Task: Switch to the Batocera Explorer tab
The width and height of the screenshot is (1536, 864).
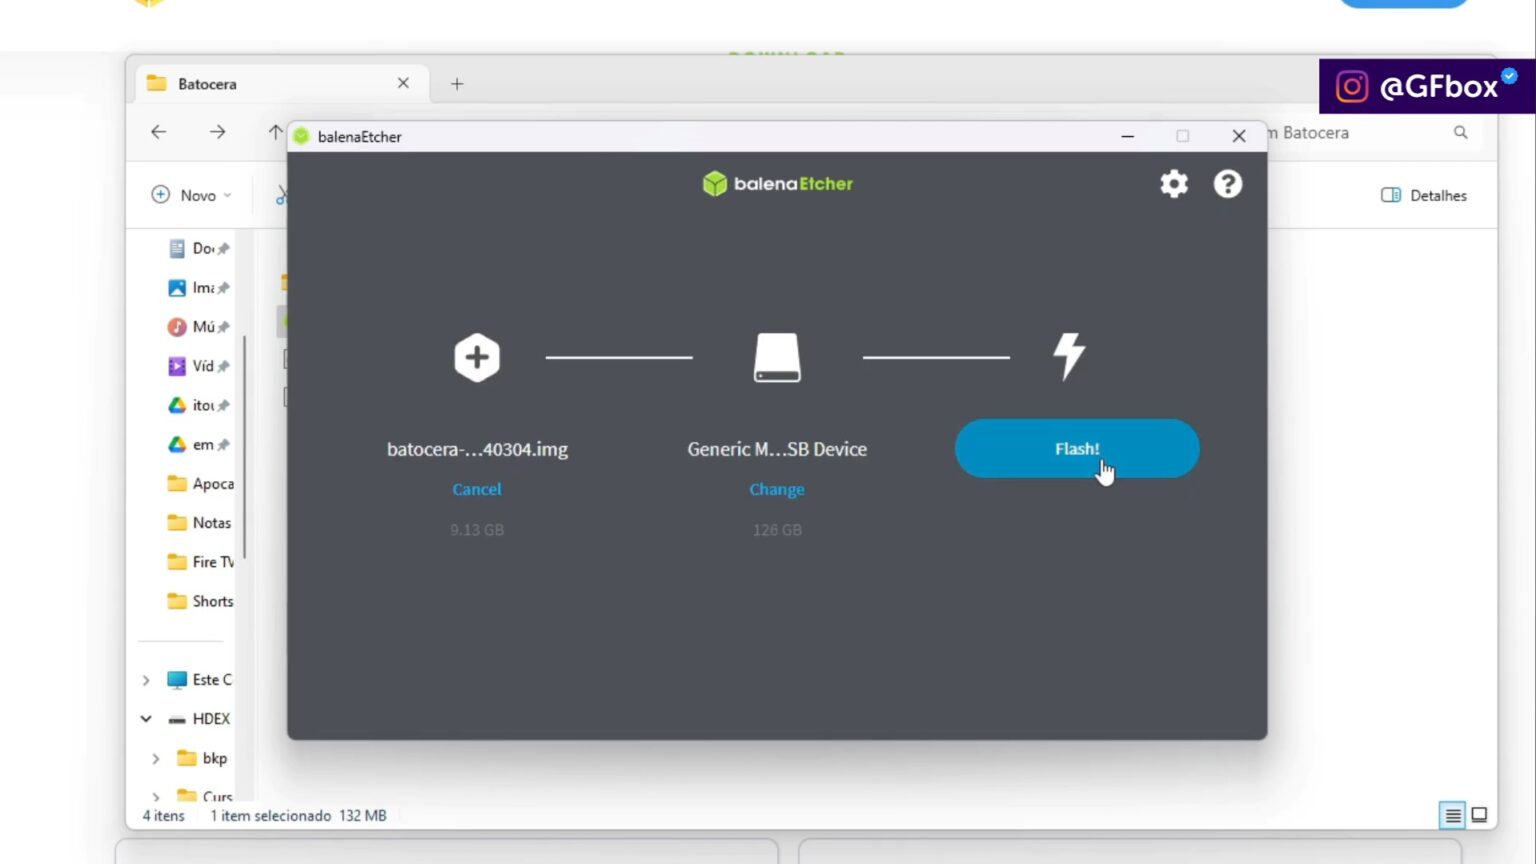Action: click(207, 84)
